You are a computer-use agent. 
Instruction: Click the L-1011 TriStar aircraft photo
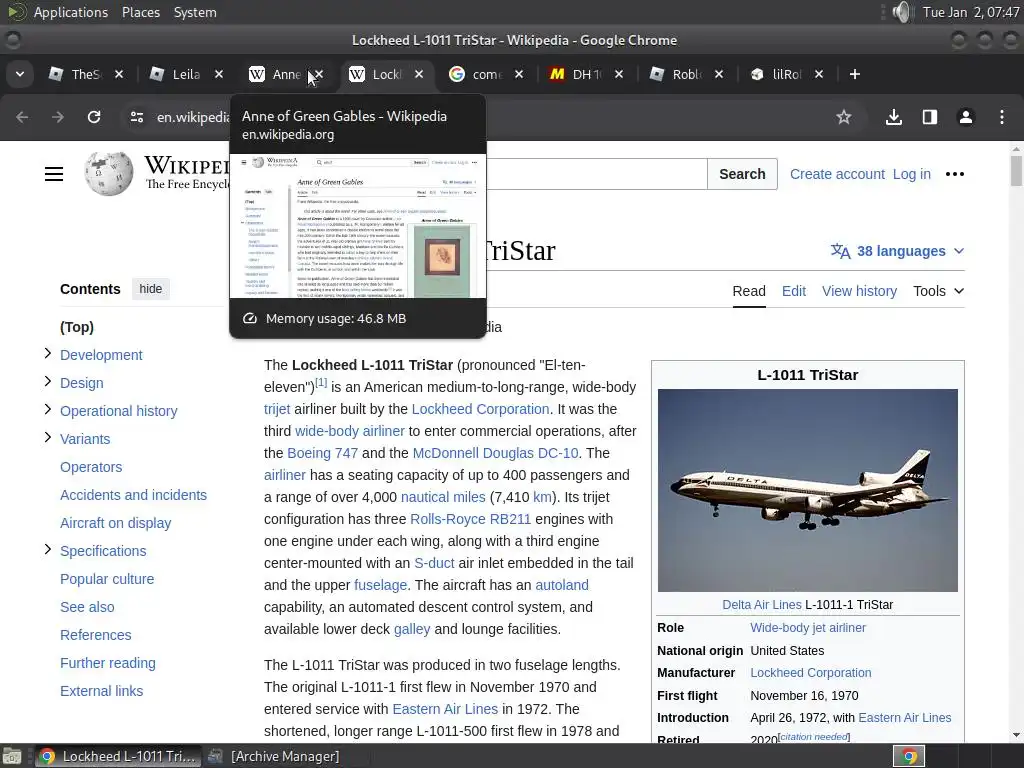point(808,490)
